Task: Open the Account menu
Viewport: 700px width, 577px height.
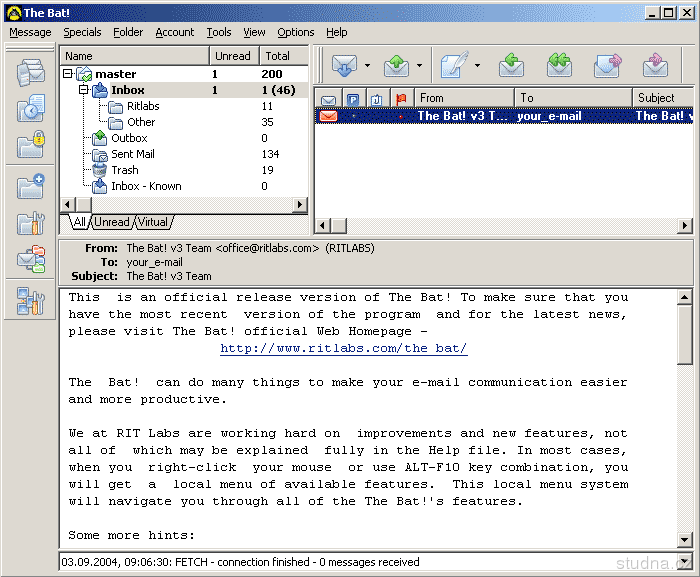Action: [x=175, y=32]
